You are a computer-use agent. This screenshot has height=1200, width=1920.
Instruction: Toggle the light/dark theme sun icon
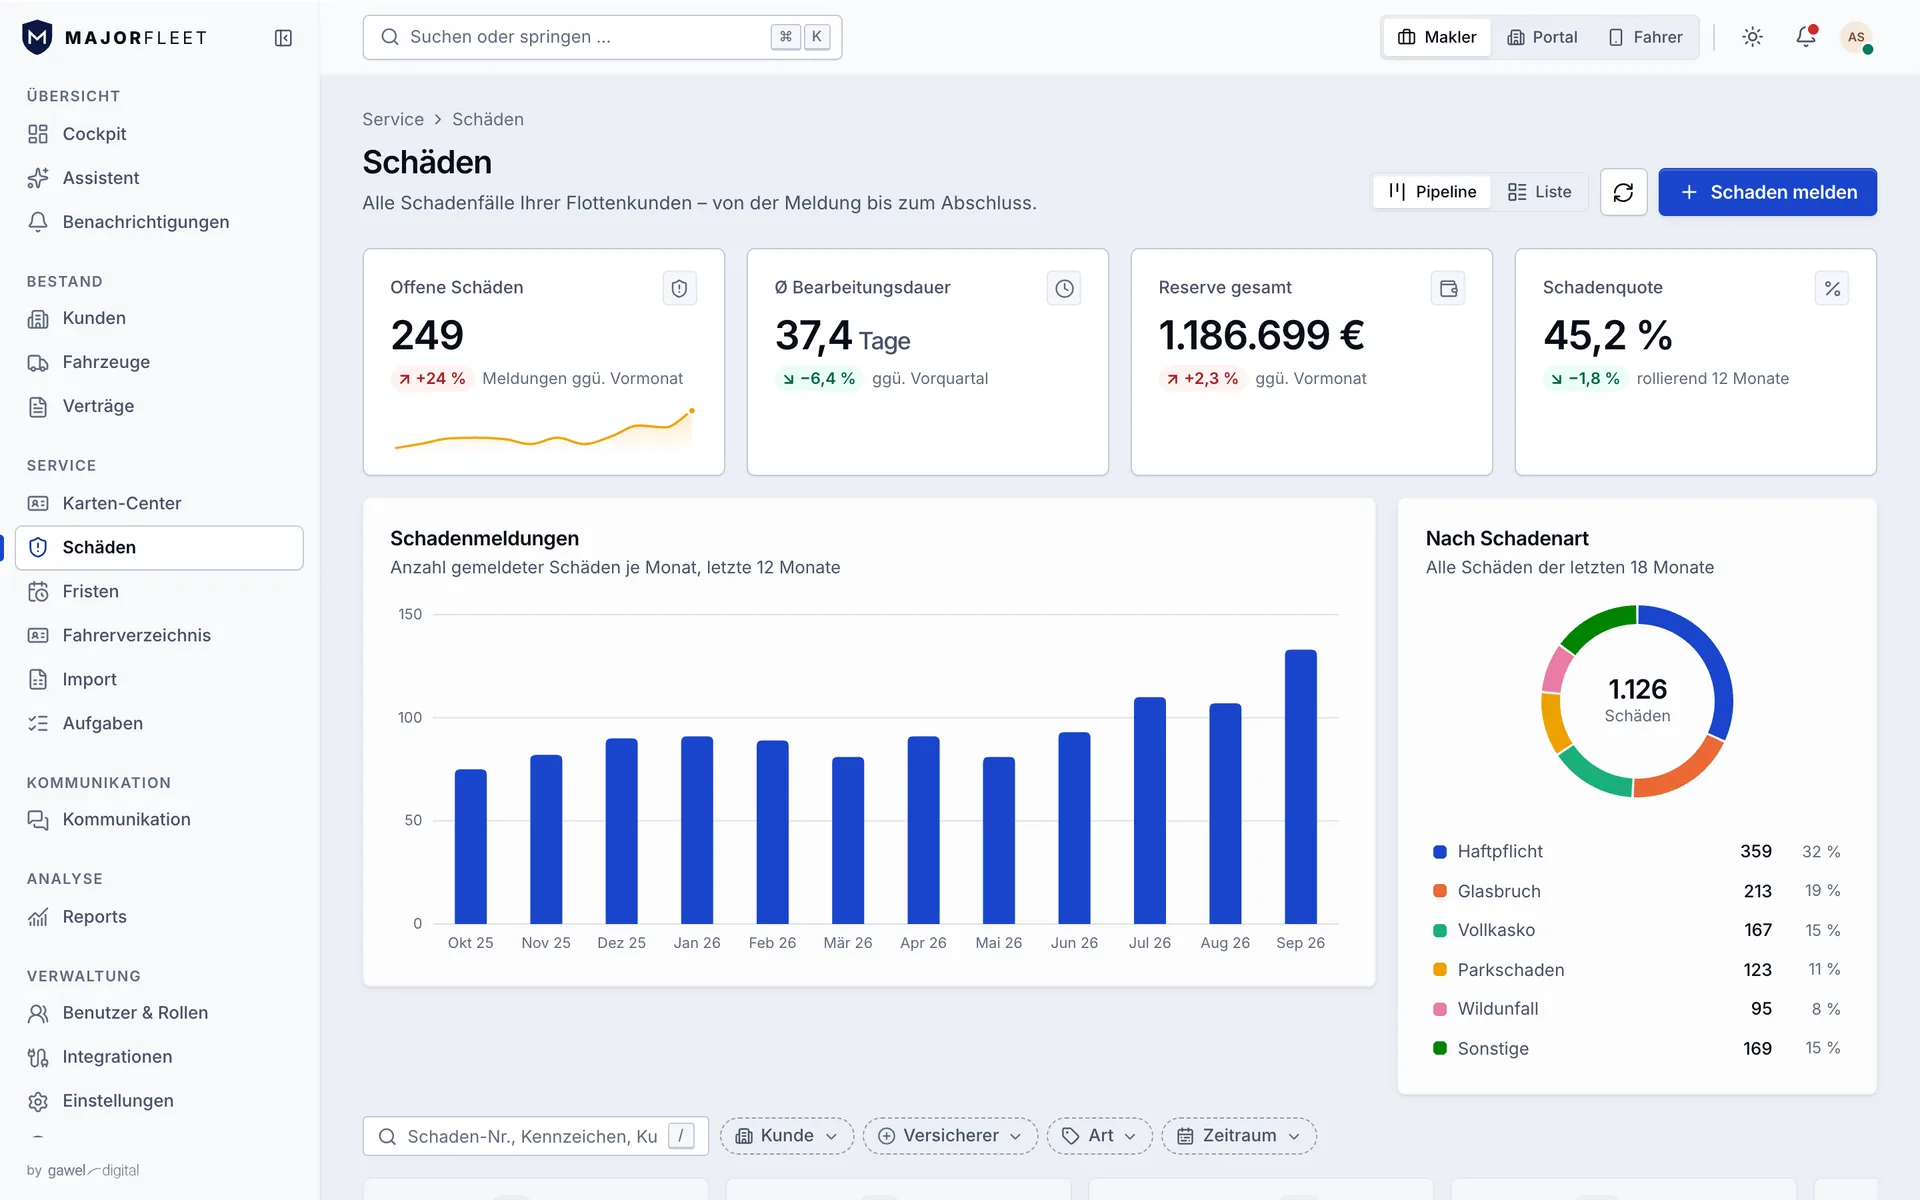[1752, 37]
